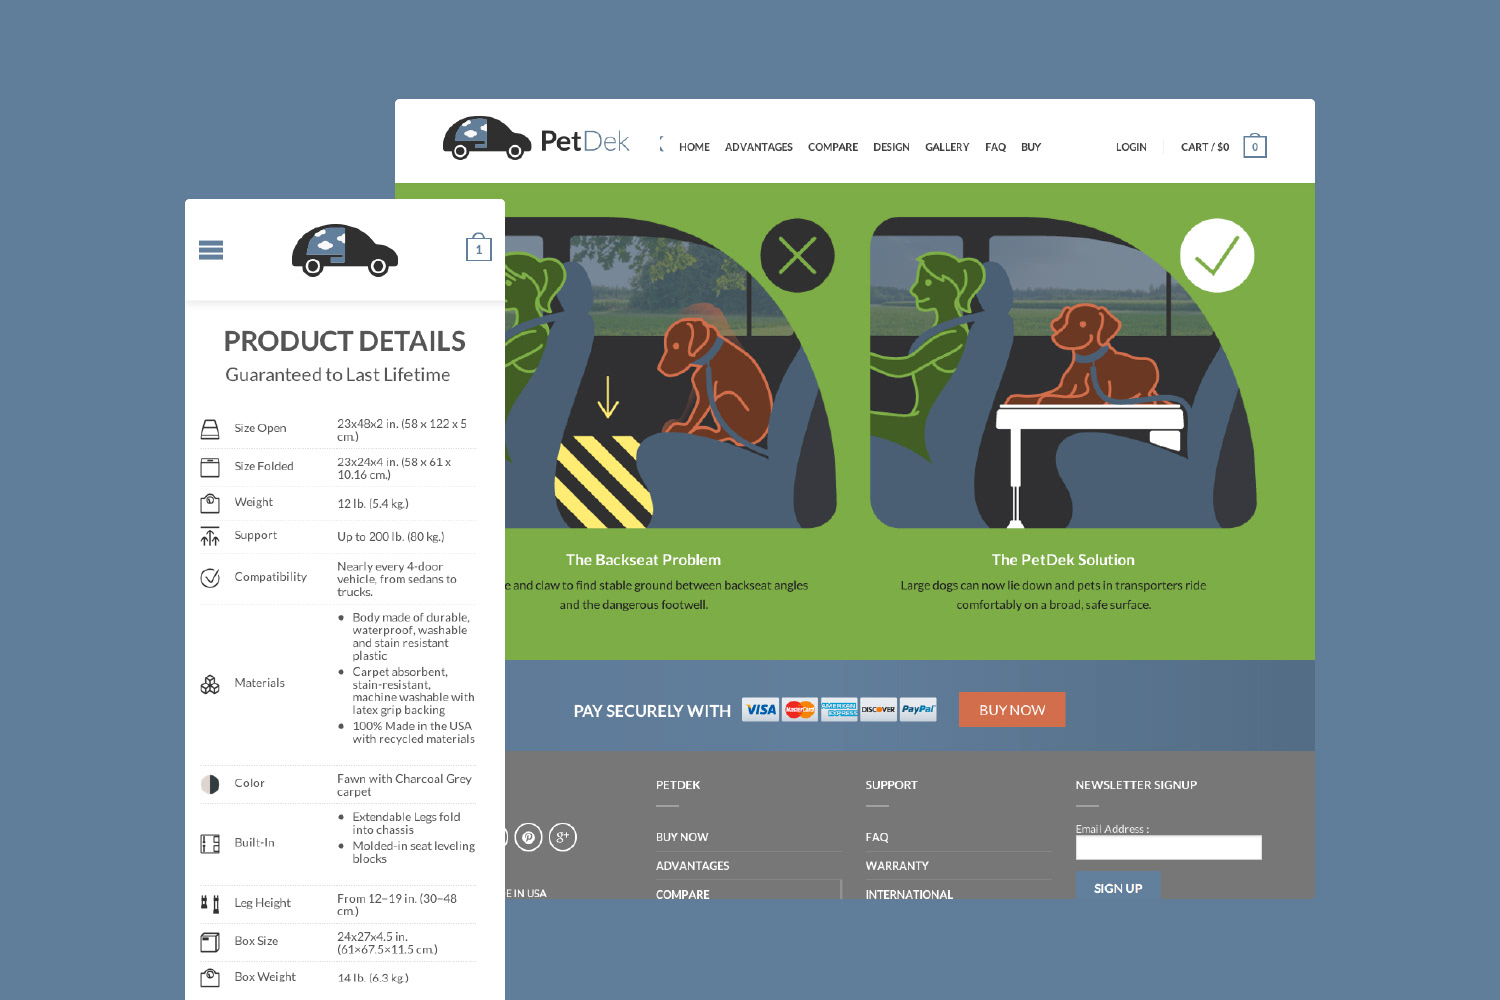1500x1000 pixels.
Task: Go to HOME in the navigation
Action: tap(694, 147)
